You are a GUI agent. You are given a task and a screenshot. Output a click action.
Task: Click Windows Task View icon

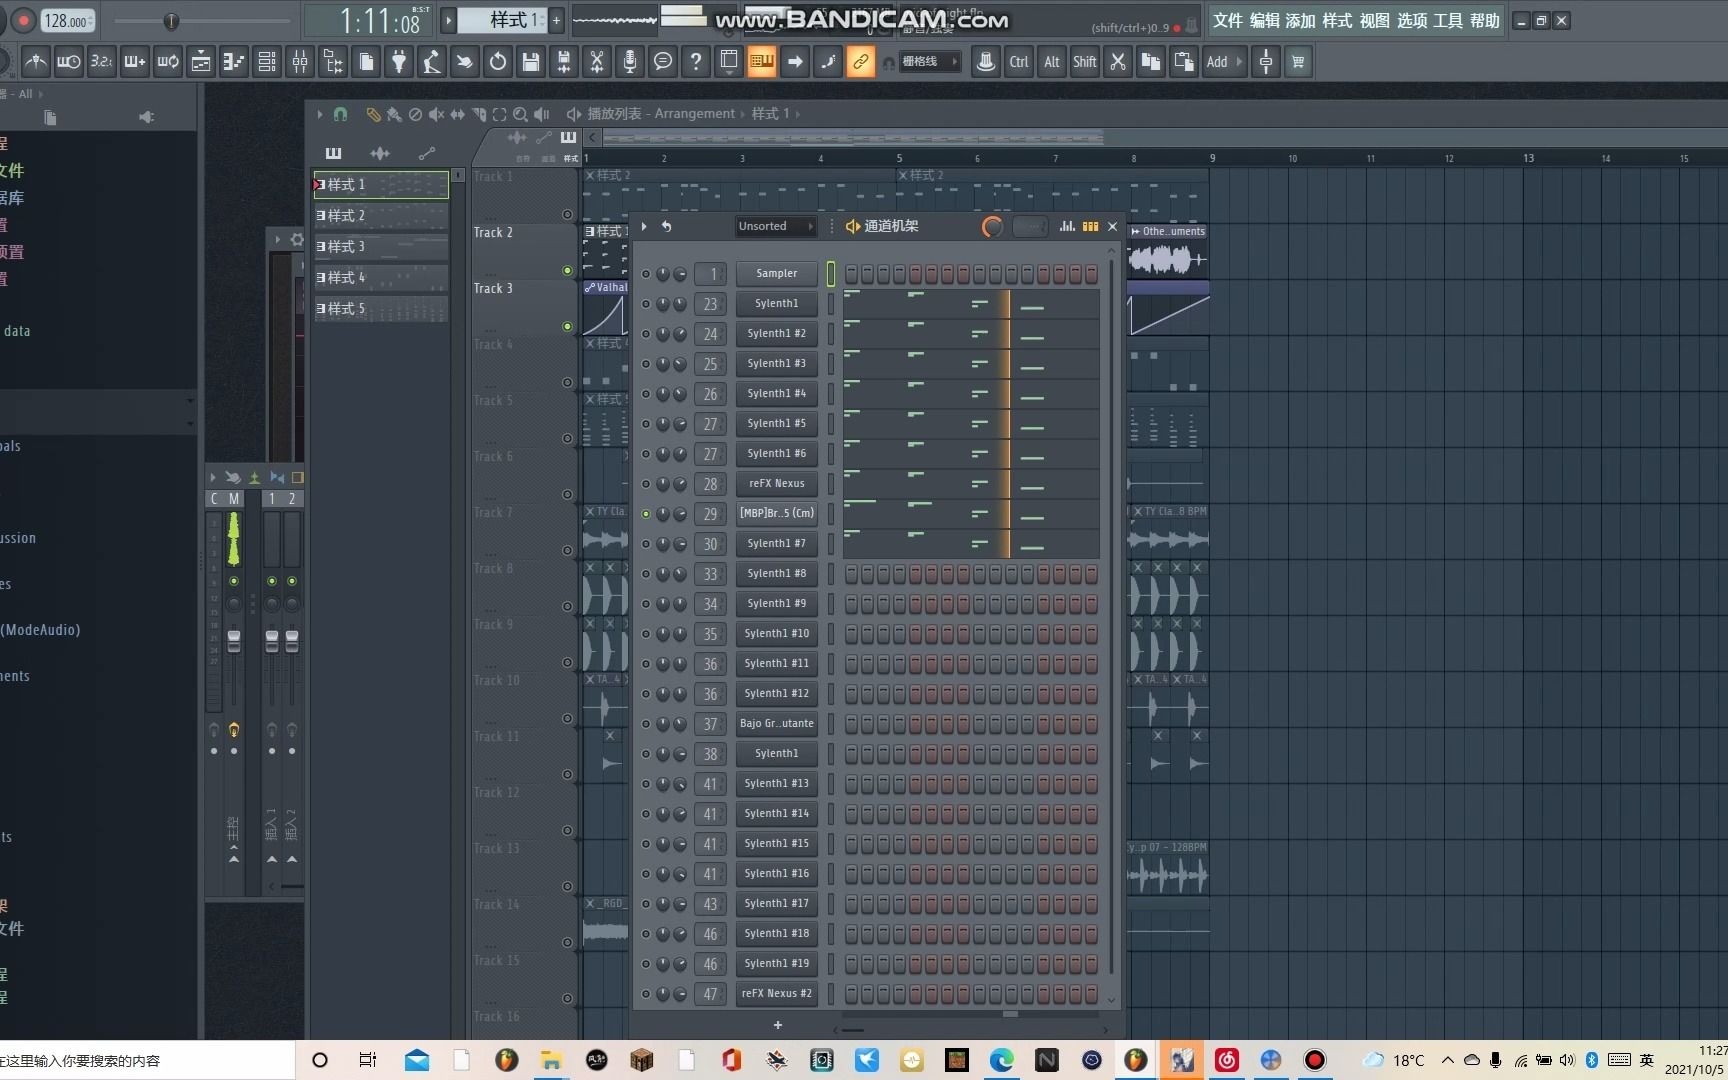point(367,1060)
